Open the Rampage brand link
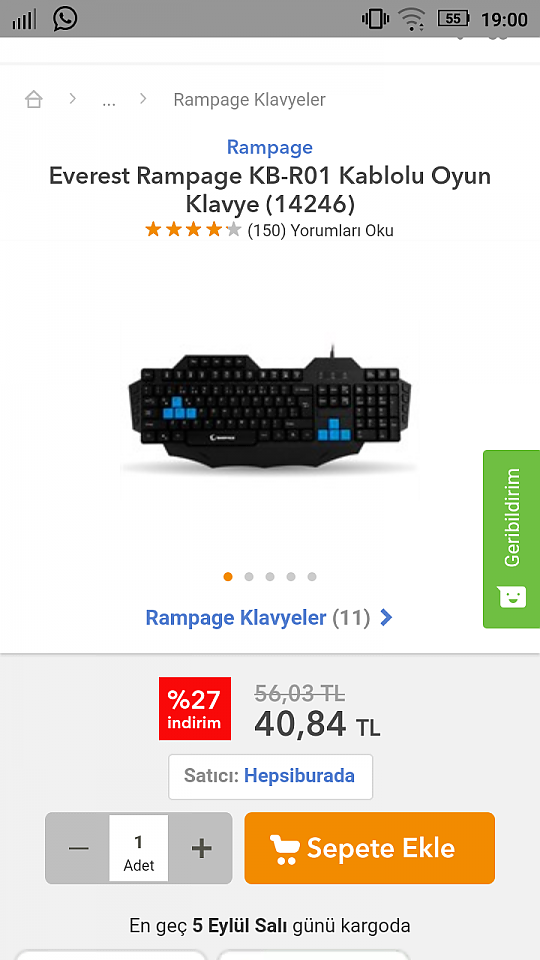 [269, 148]
